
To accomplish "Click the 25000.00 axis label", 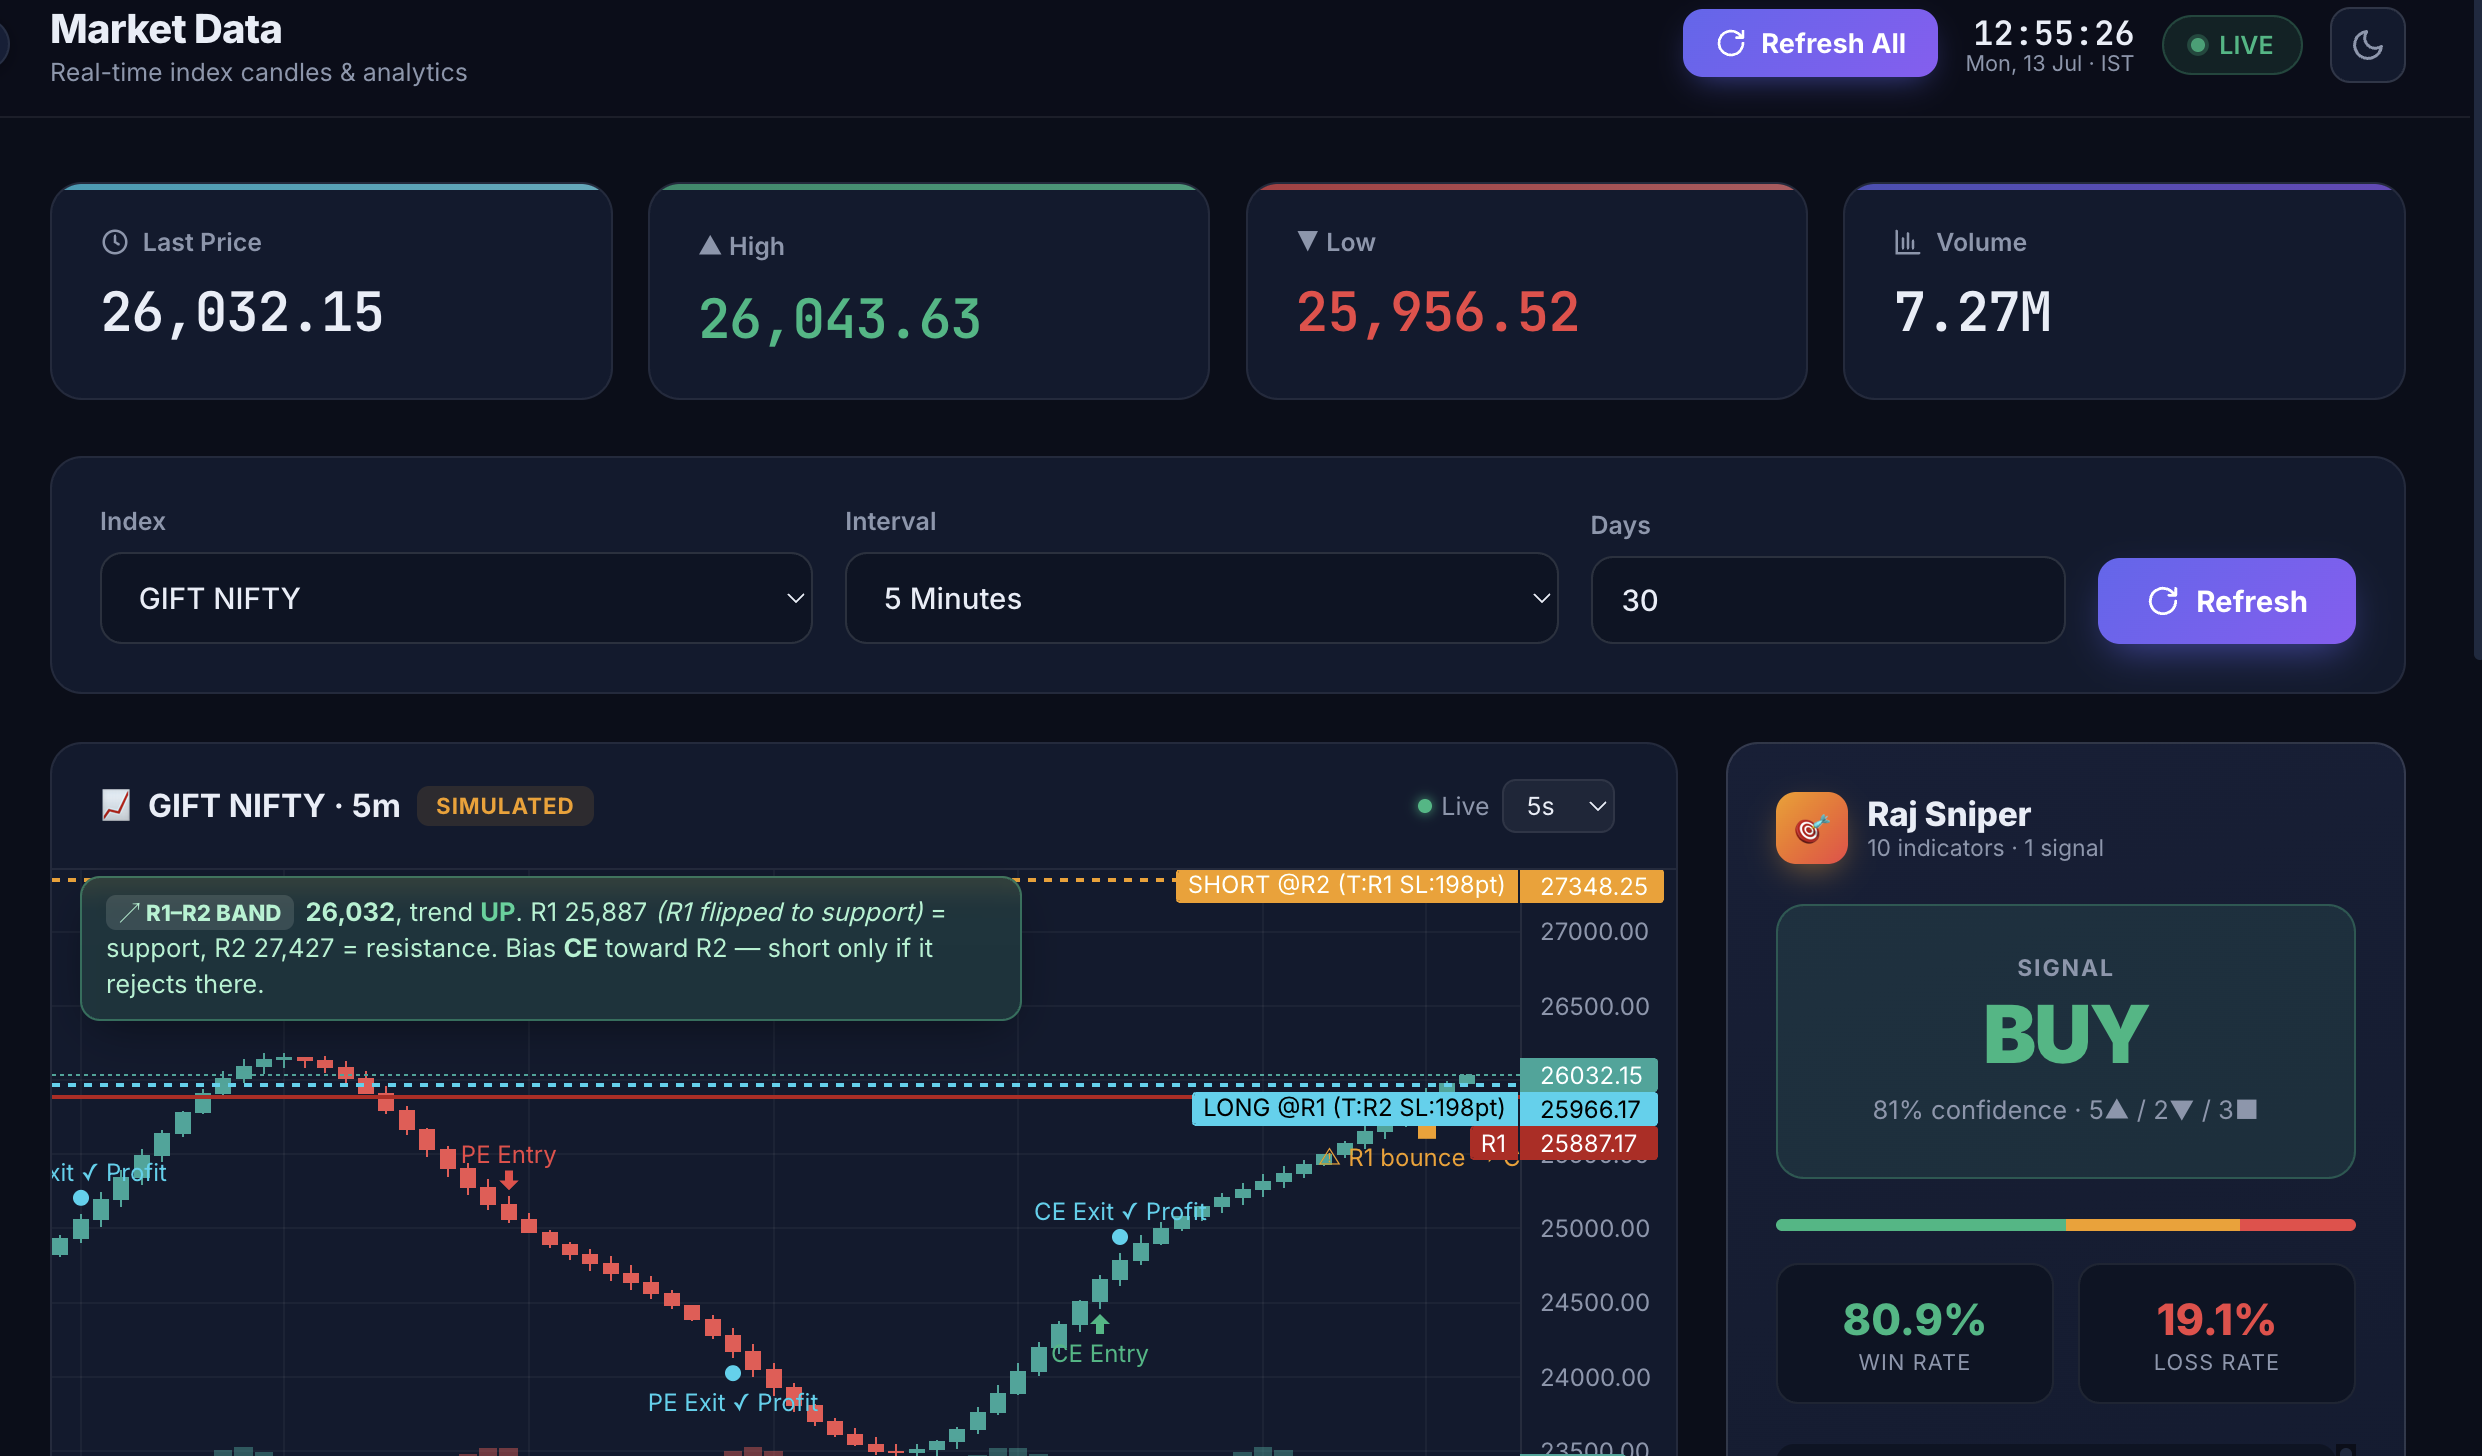I will tap(1594, 1228).
